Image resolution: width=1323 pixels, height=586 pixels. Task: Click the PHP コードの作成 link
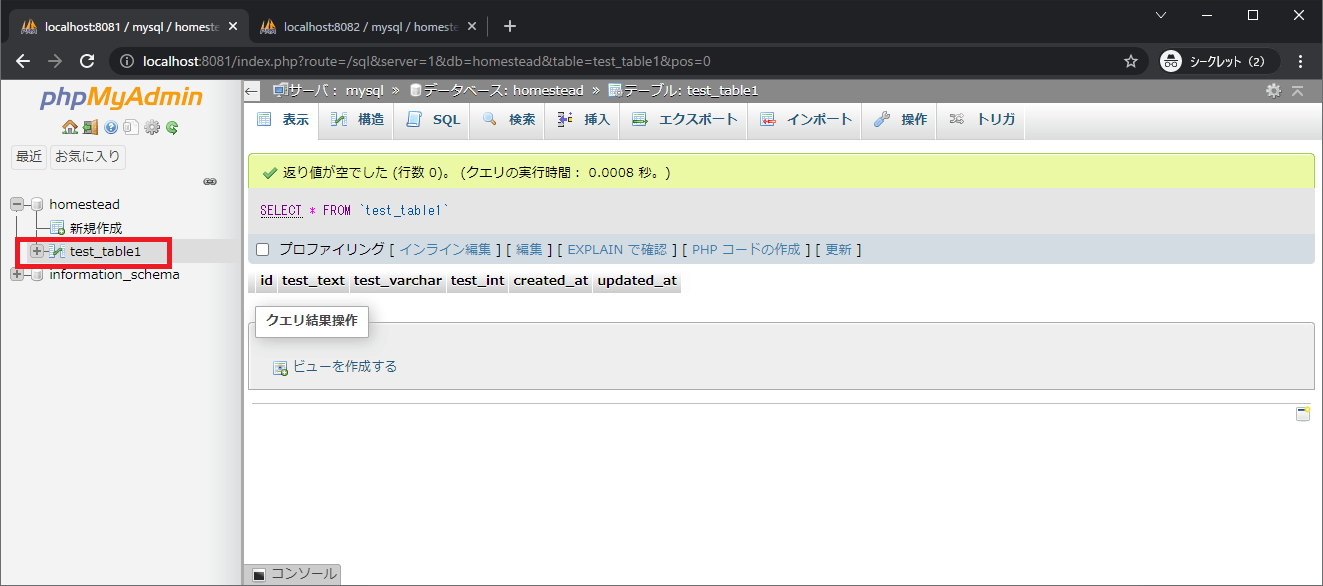(x=746, y=249)
